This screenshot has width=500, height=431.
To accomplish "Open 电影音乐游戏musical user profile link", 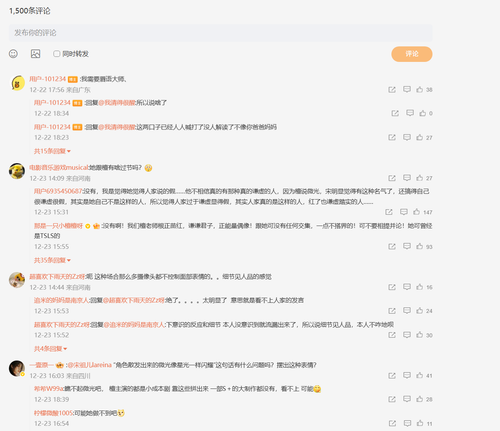I will (59, 167).
